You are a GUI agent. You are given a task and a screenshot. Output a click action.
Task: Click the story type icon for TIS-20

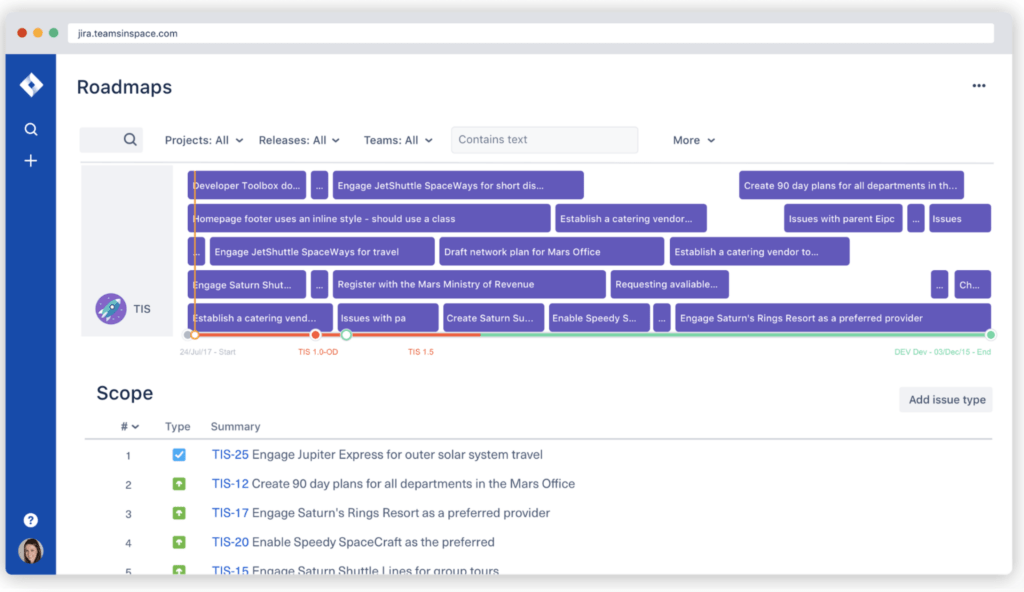(178, 542)
